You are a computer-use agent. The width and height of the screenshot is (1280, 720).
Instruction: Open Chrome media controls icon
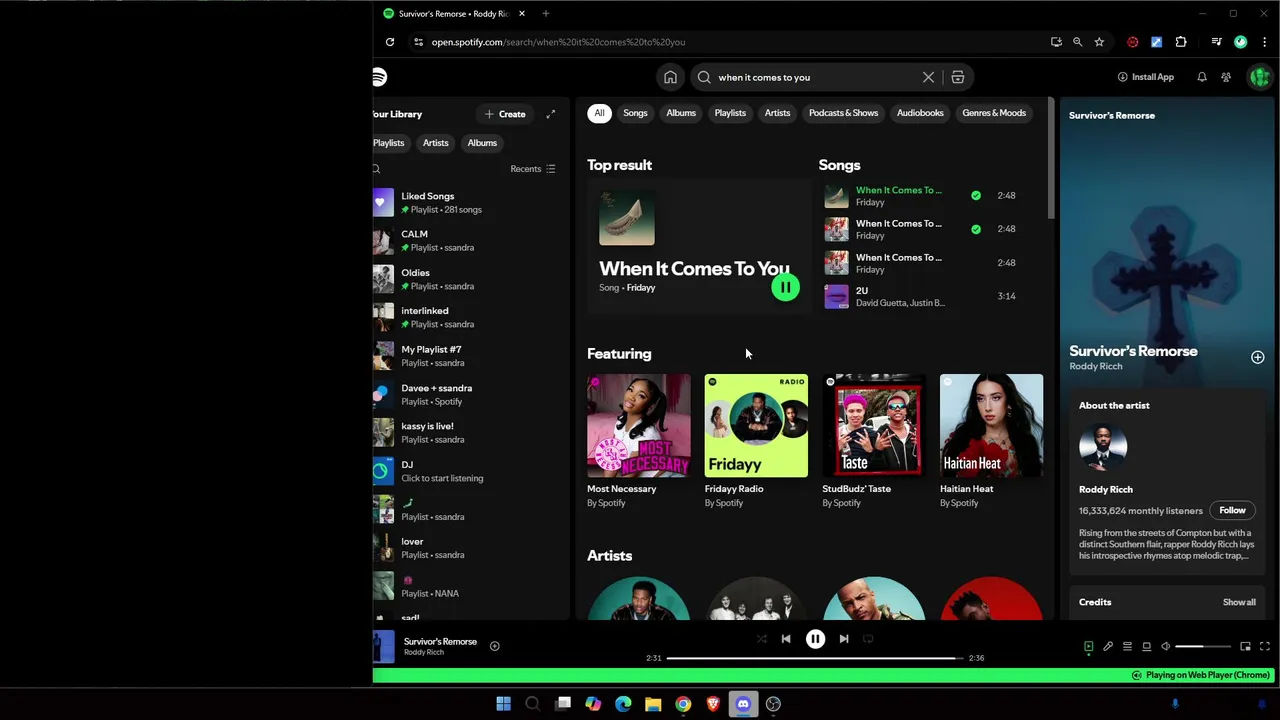click(1216, 42)
